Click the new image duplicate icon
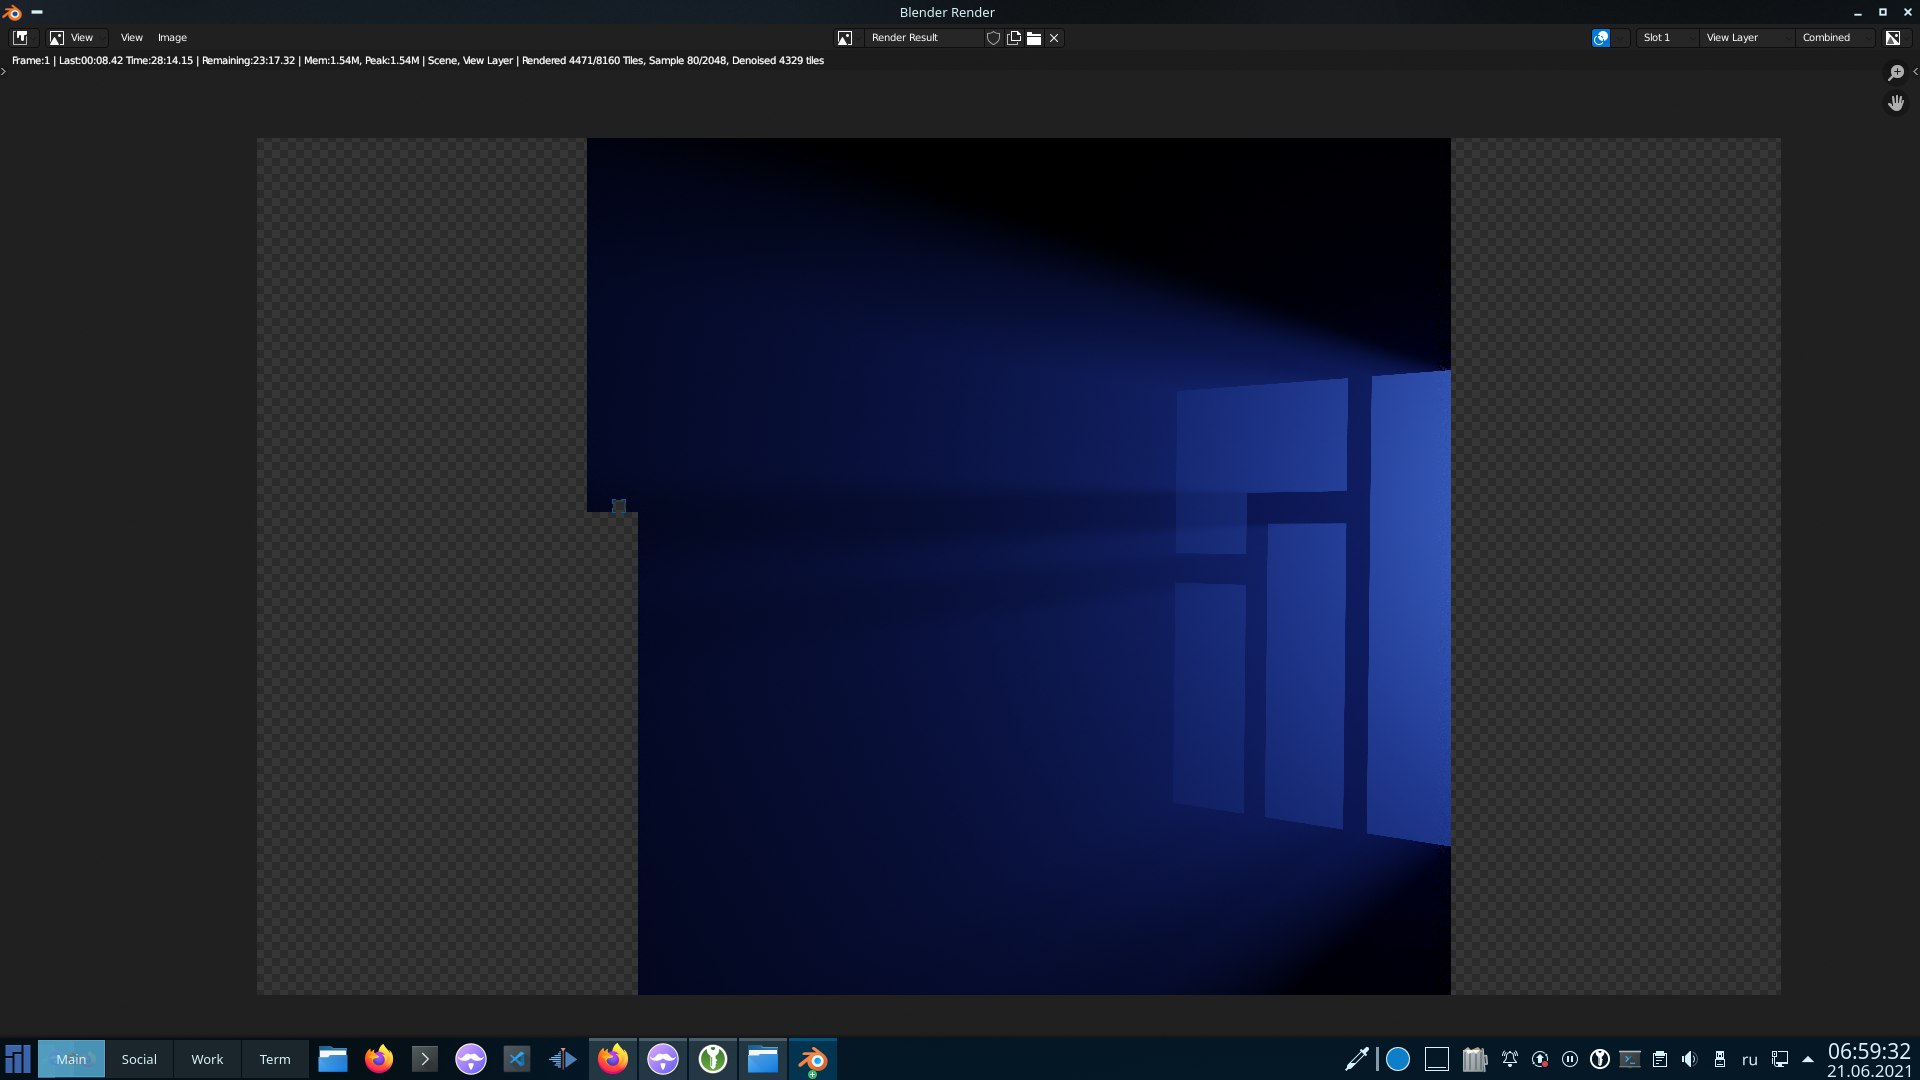 click(x=1014, y=37)
